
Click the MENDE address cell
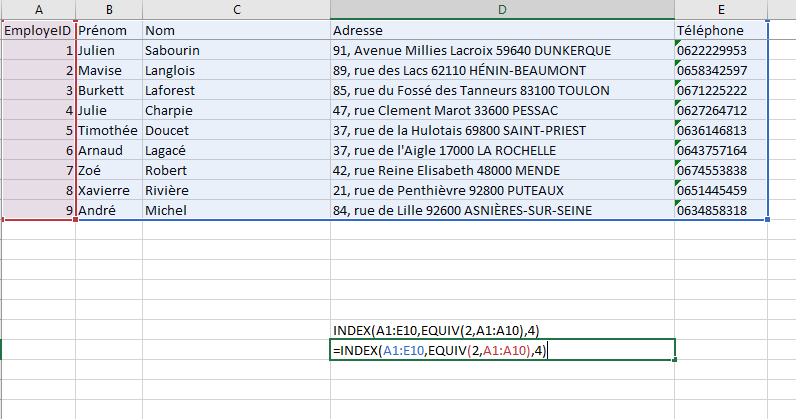pyautogui.click(x=502, y=170)
